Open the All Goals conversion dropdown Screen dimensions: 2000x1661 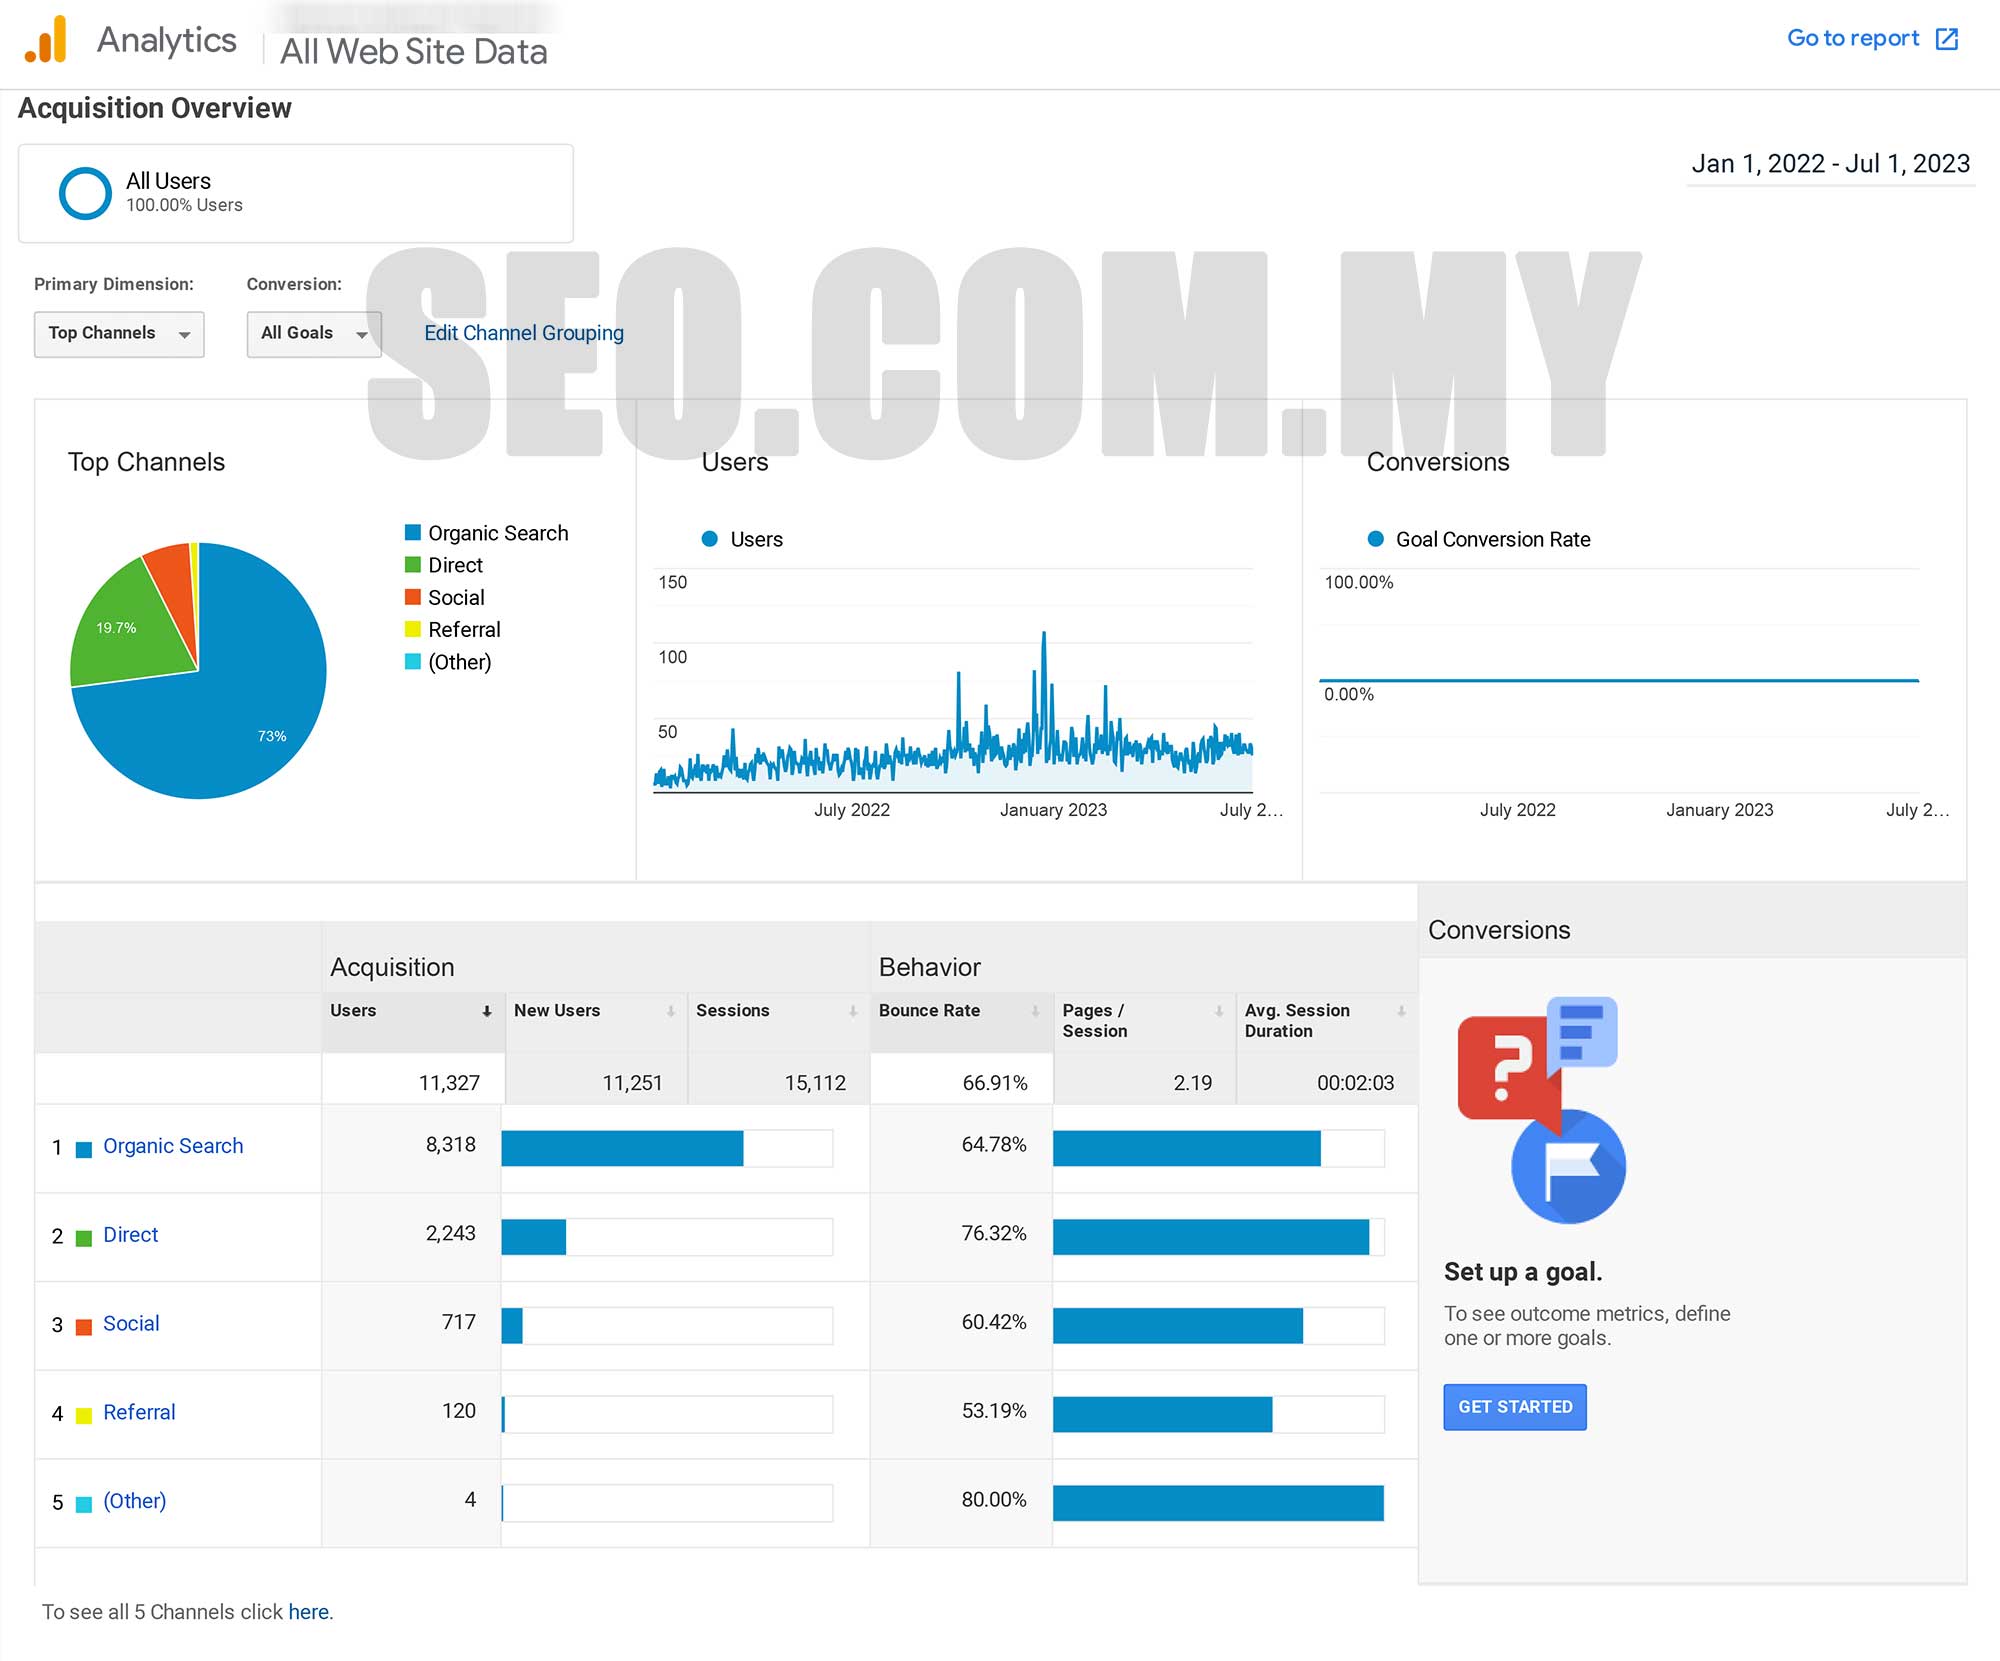click(x=314, y=334)
